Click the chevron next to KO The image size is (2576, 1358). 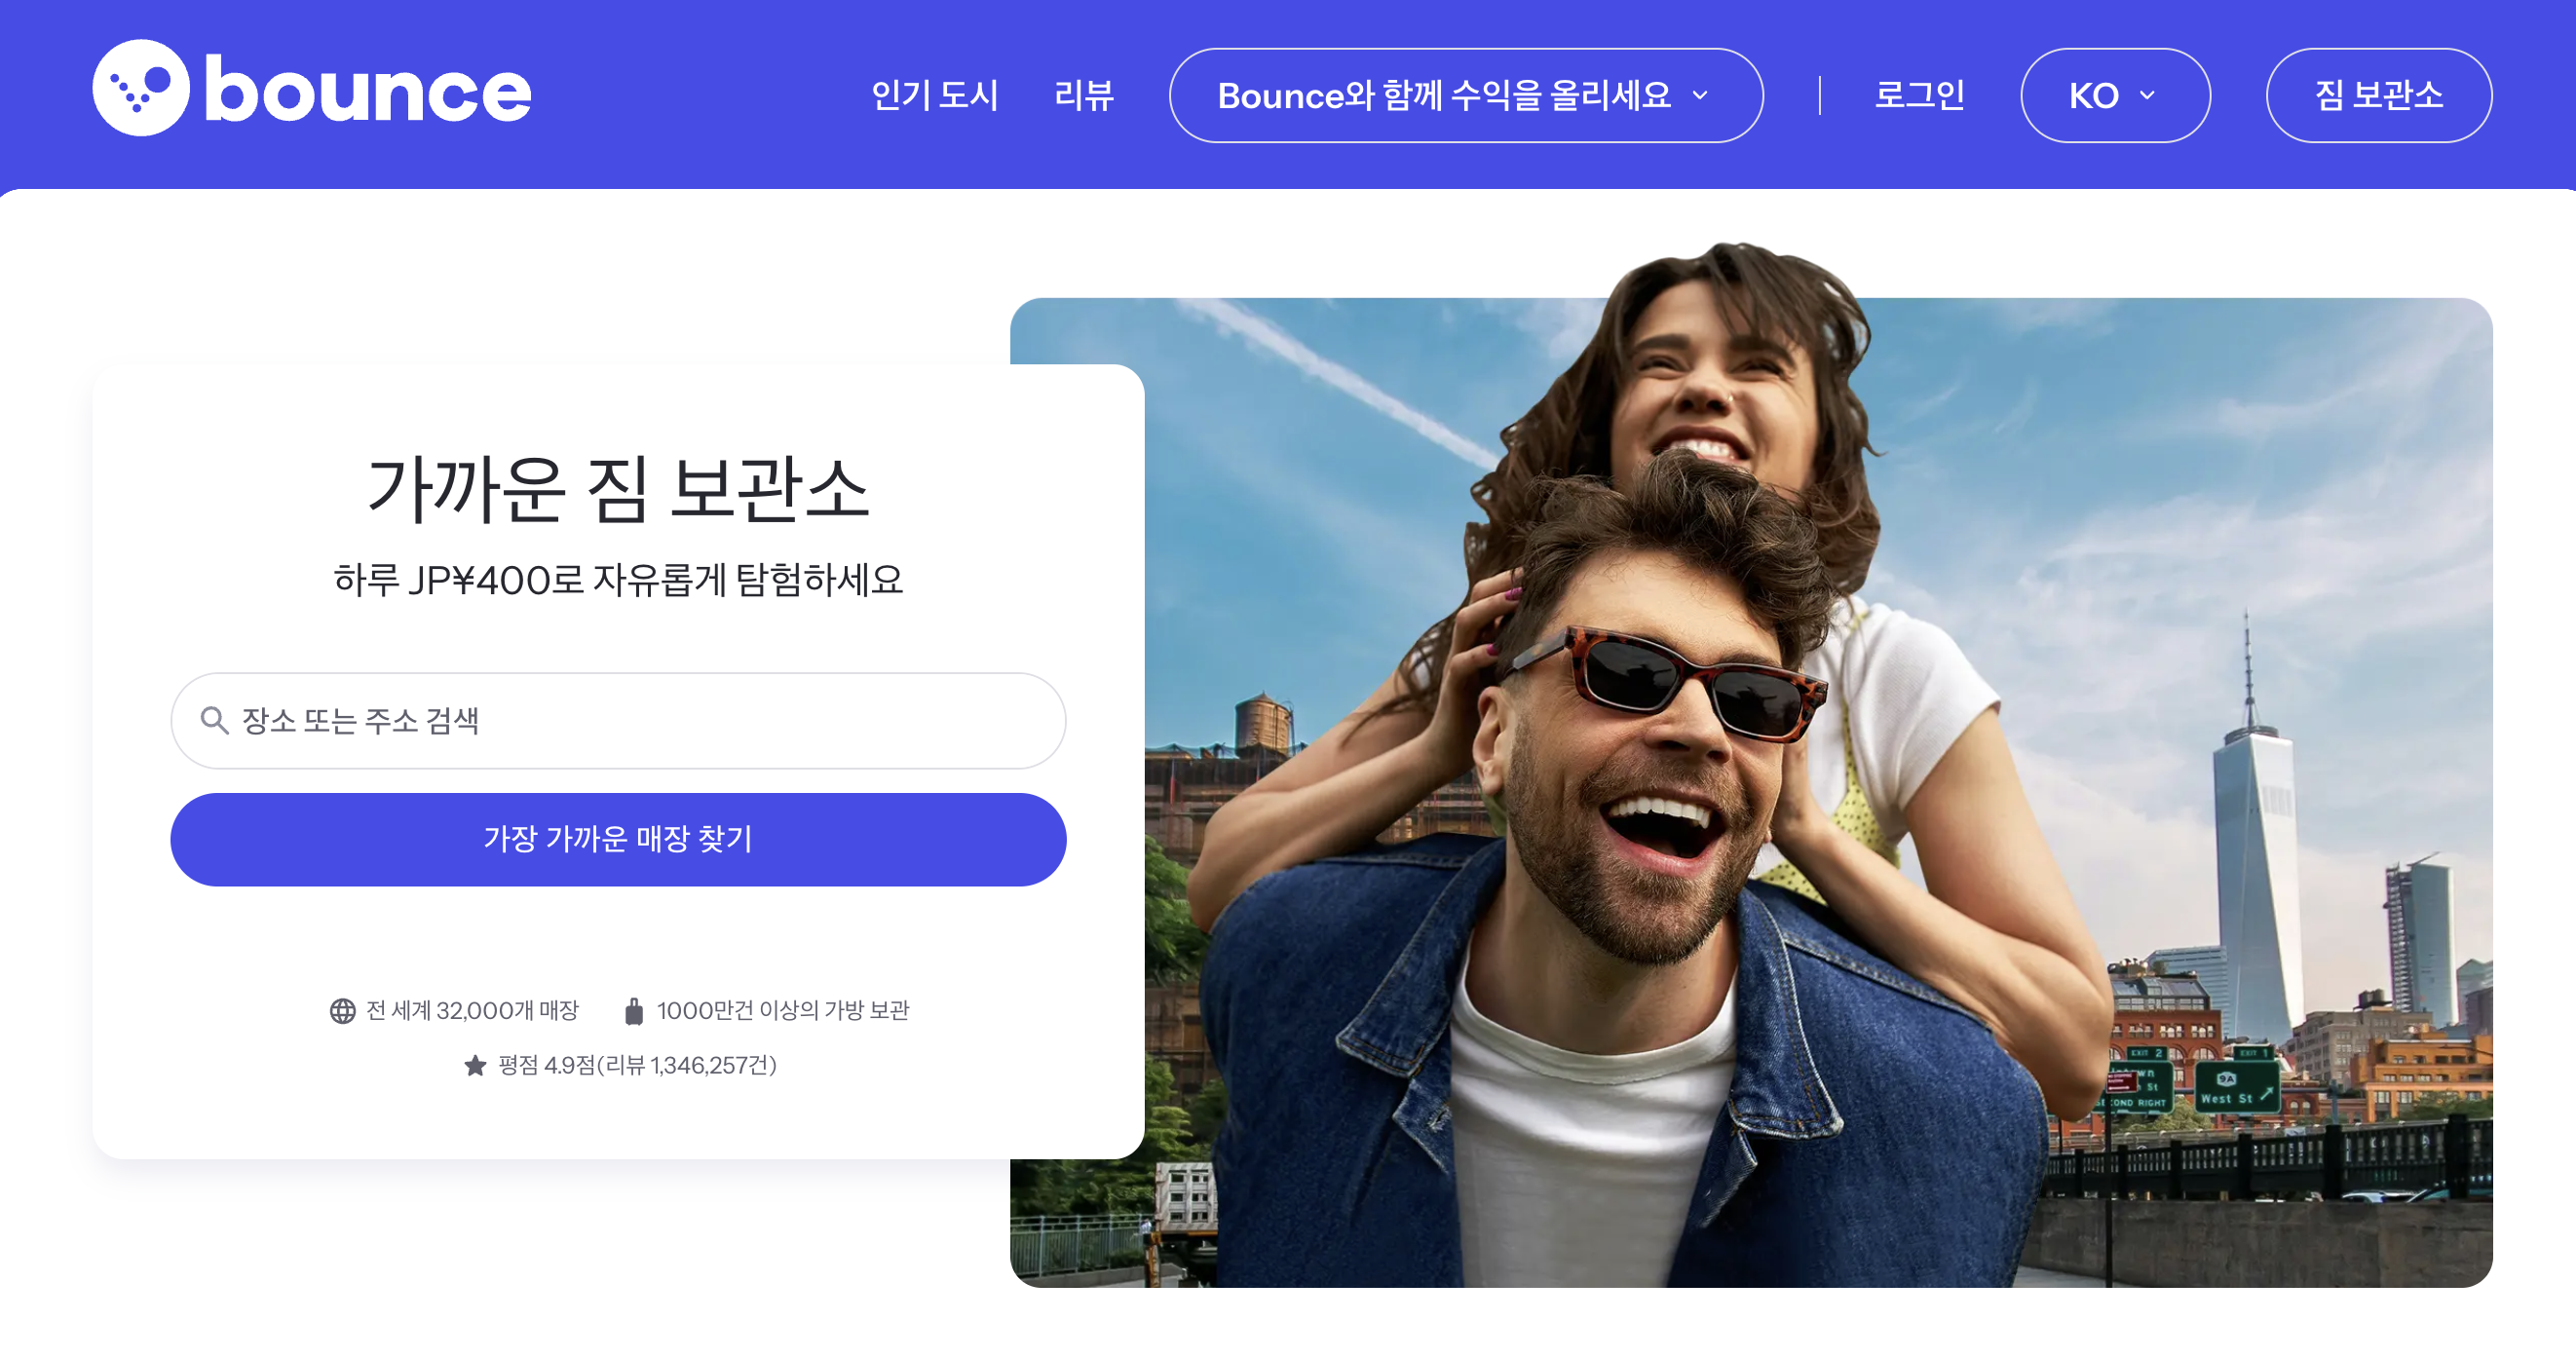point(2147,96)
